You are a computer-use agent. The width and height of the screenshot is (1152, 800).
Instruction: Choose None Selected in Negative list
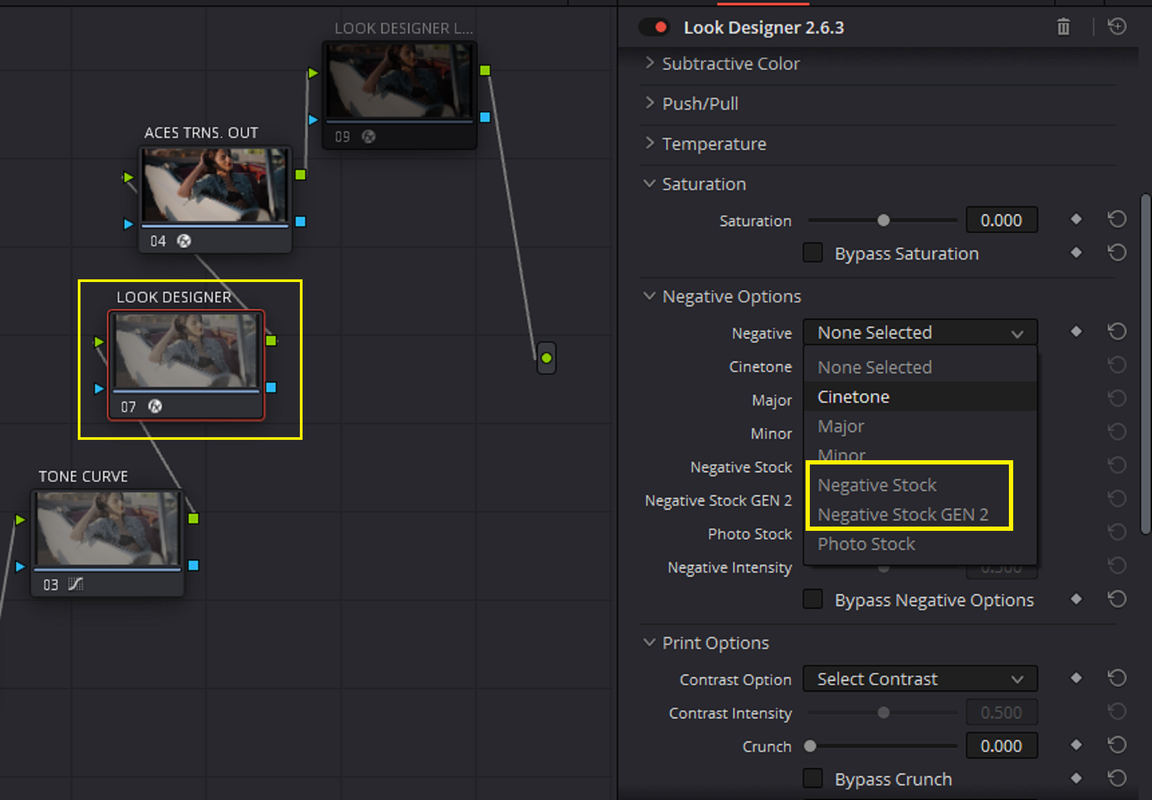[920, 367]
